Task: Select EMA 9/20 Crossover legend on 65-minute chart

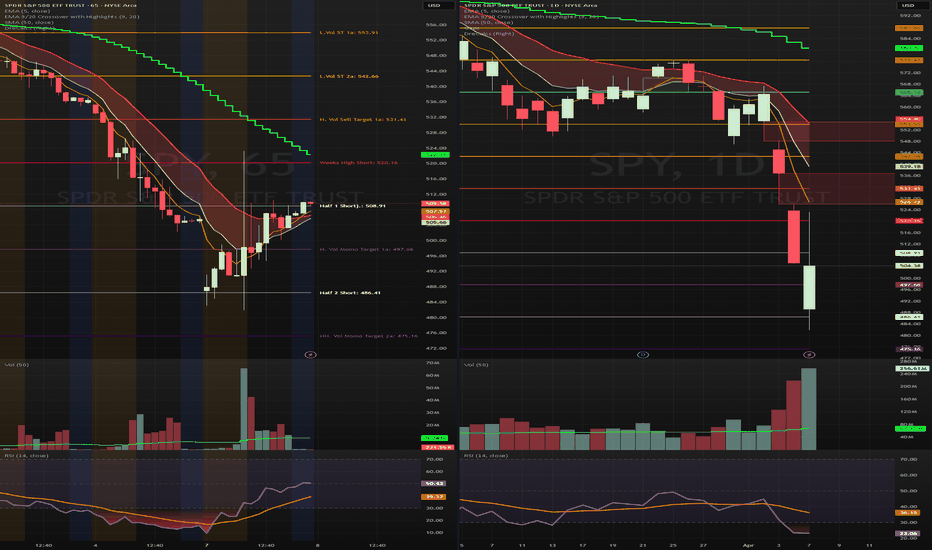Action: (x=72, y=17)
